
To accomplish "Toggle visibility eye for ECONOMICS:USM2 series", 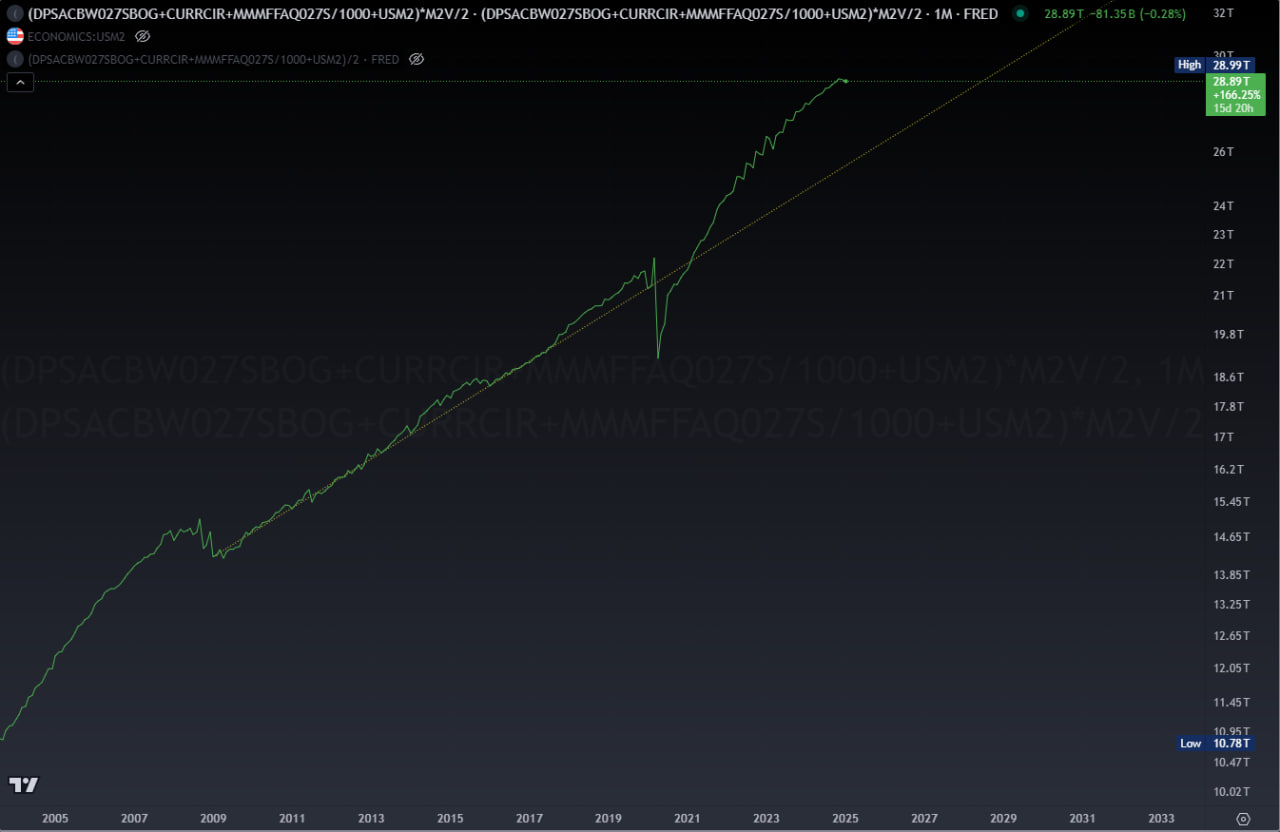I will coord(142,36).
